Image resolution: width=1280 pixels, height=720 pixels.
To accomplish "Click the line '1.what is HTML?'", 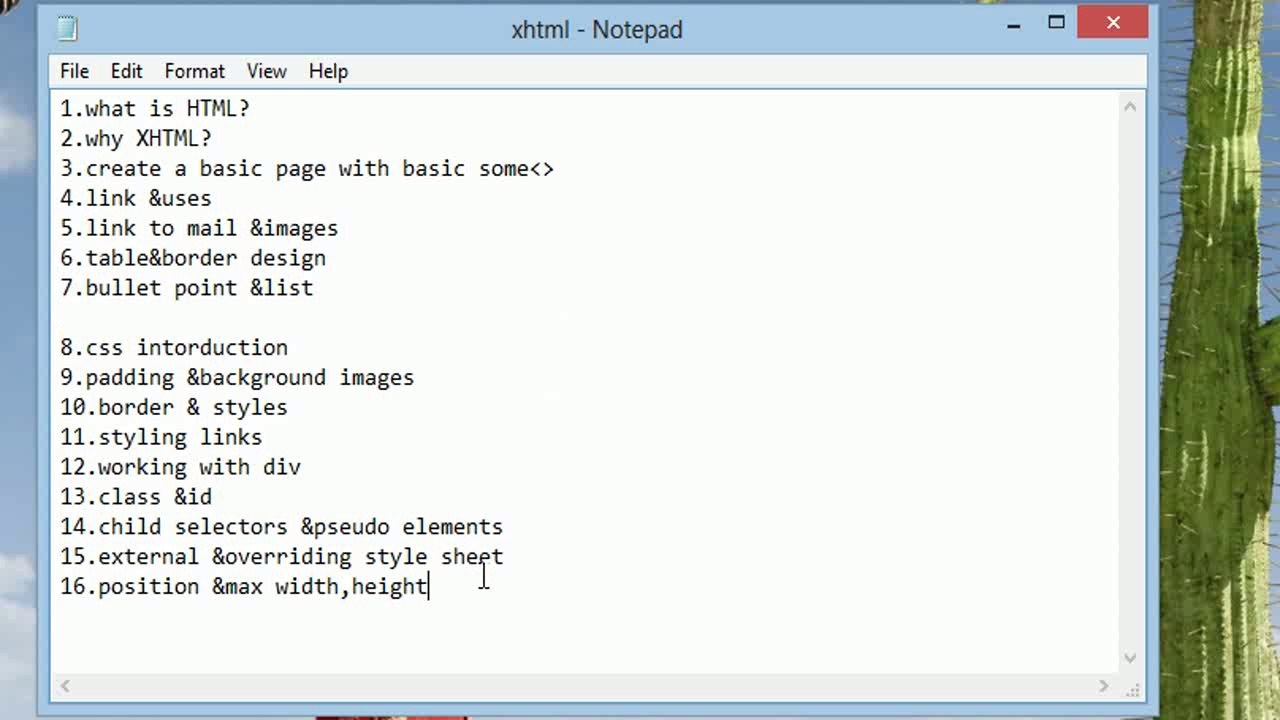I will [x=154, y=108].
